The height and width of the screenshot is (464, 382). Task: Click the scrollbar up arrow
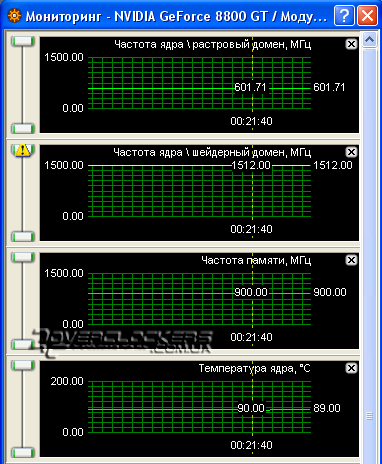(369, 40)
